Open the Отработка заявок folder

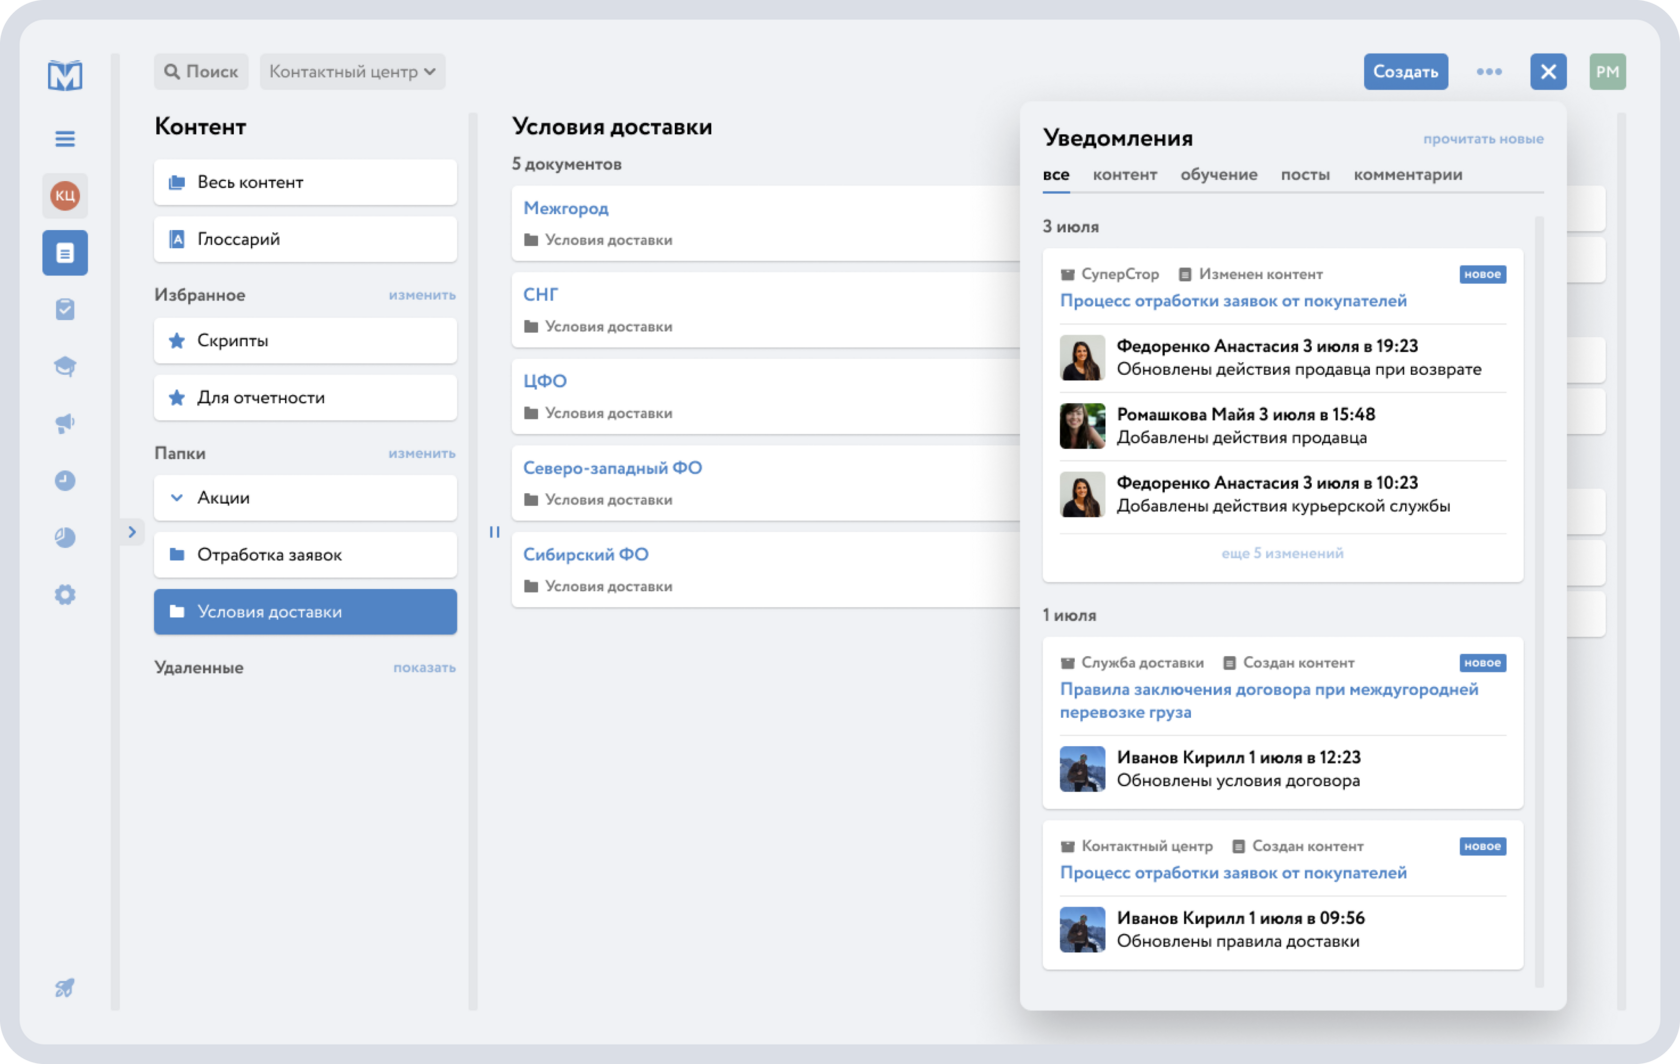tap(305, 555)
